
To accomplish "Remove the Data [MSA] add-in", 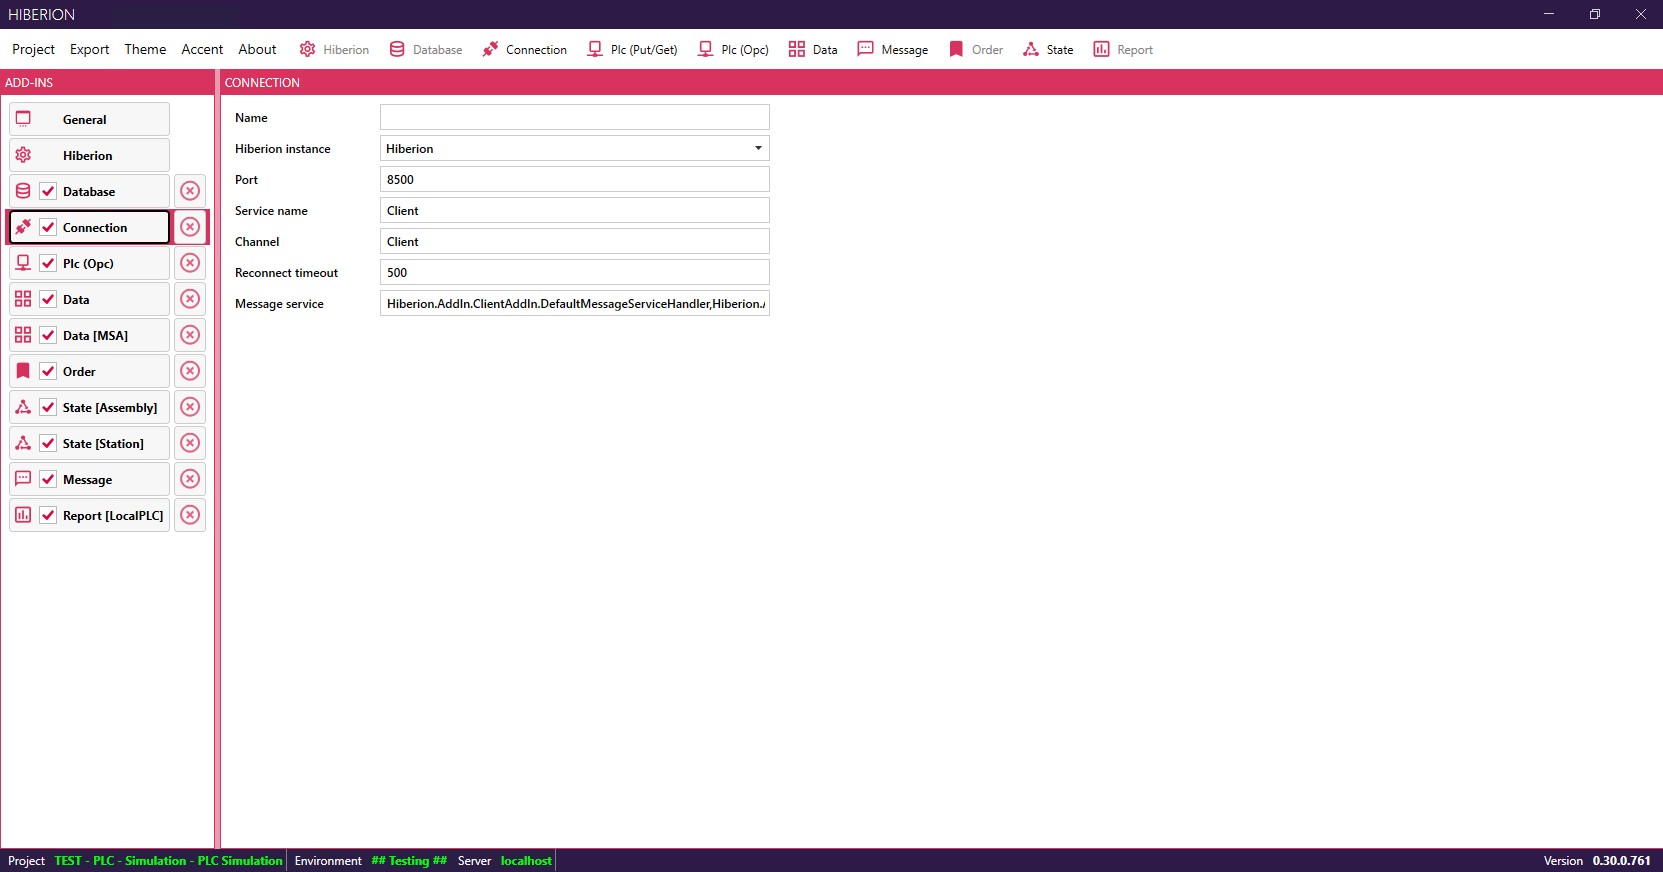I will coord(190,335).
